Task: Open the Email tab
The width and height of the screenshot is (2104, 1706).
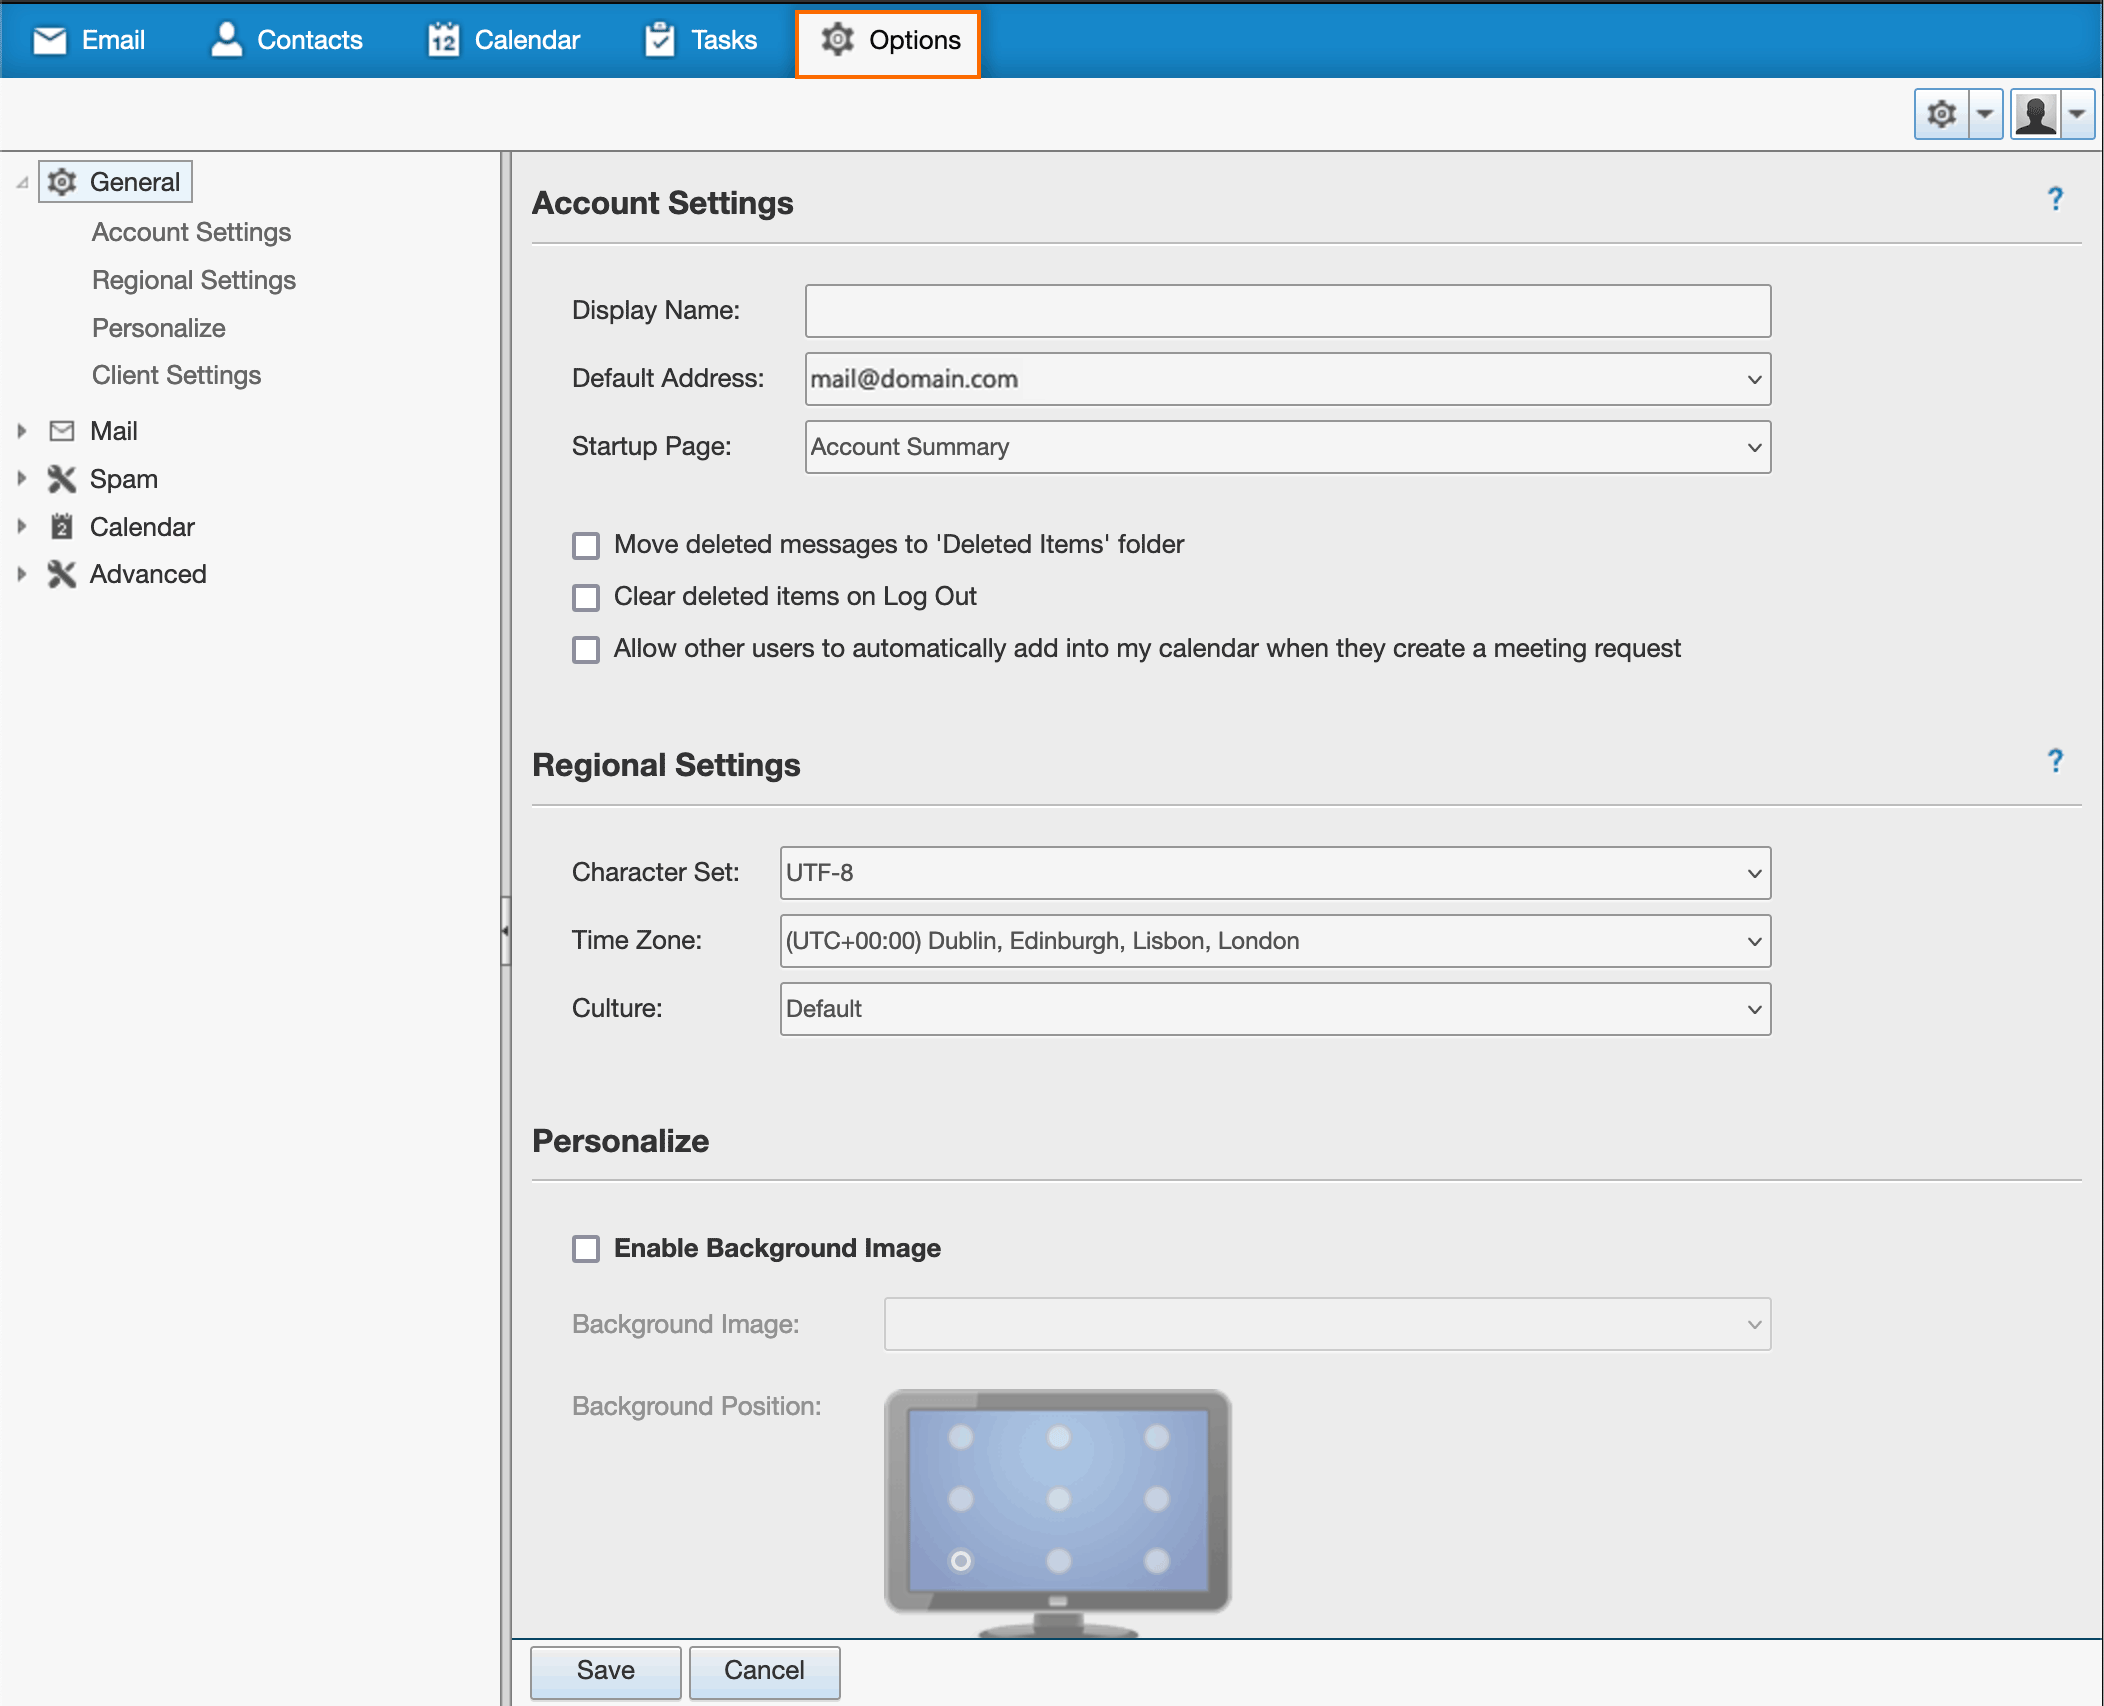Action: tap(88, 40)
